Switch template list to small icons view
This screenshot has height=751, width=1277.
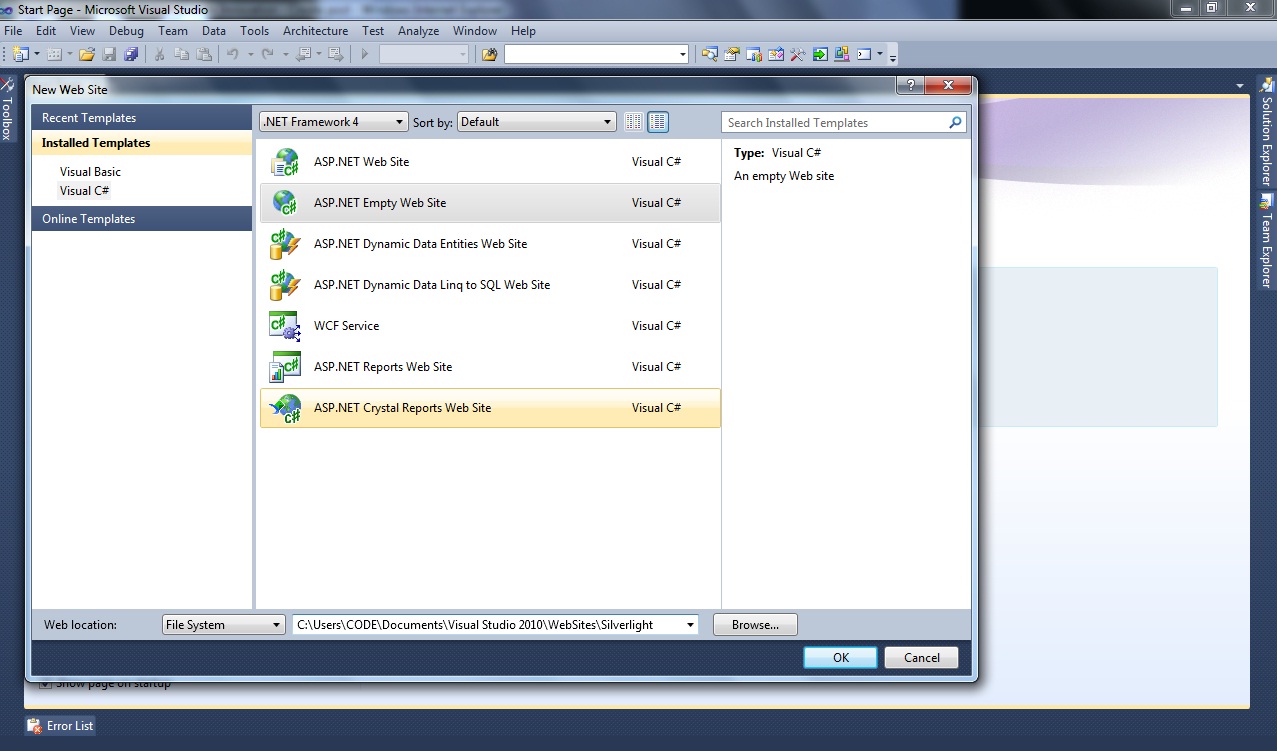pyautogui.click(x=633, y=122)
